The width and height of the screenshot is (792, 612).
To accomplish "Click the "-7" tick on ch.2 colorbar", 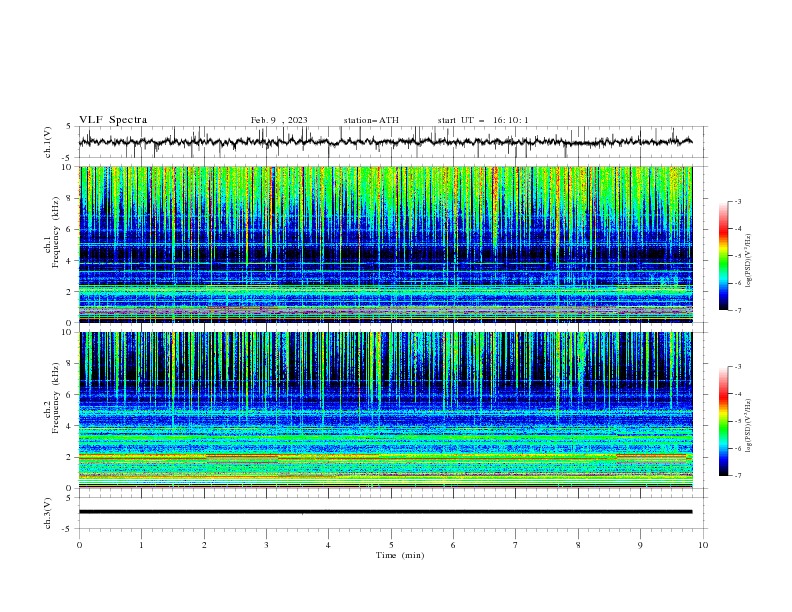I will [738, 476].
